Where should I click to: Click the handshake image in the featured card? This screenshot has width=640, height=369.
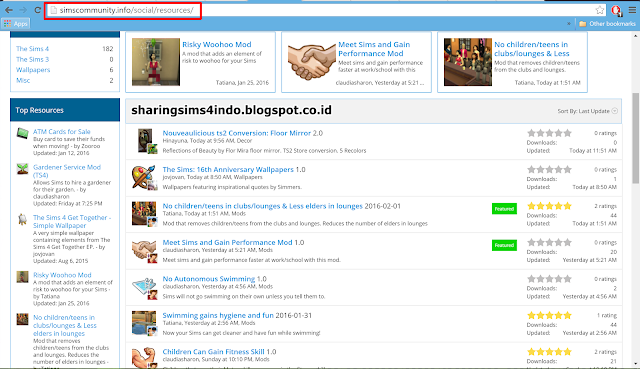(x=311, y=62)
